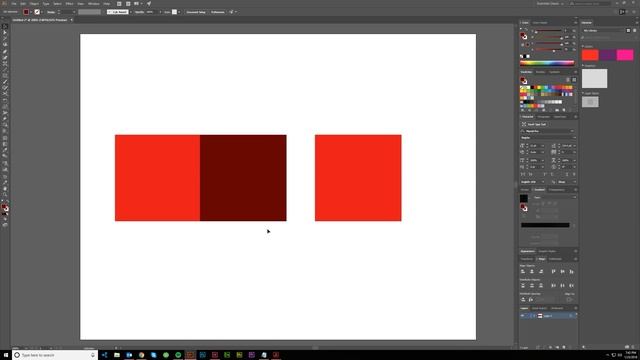The height and width of the screenshot is (360, 640).
Task: Open the Object menu
Action: pos(34,4)
